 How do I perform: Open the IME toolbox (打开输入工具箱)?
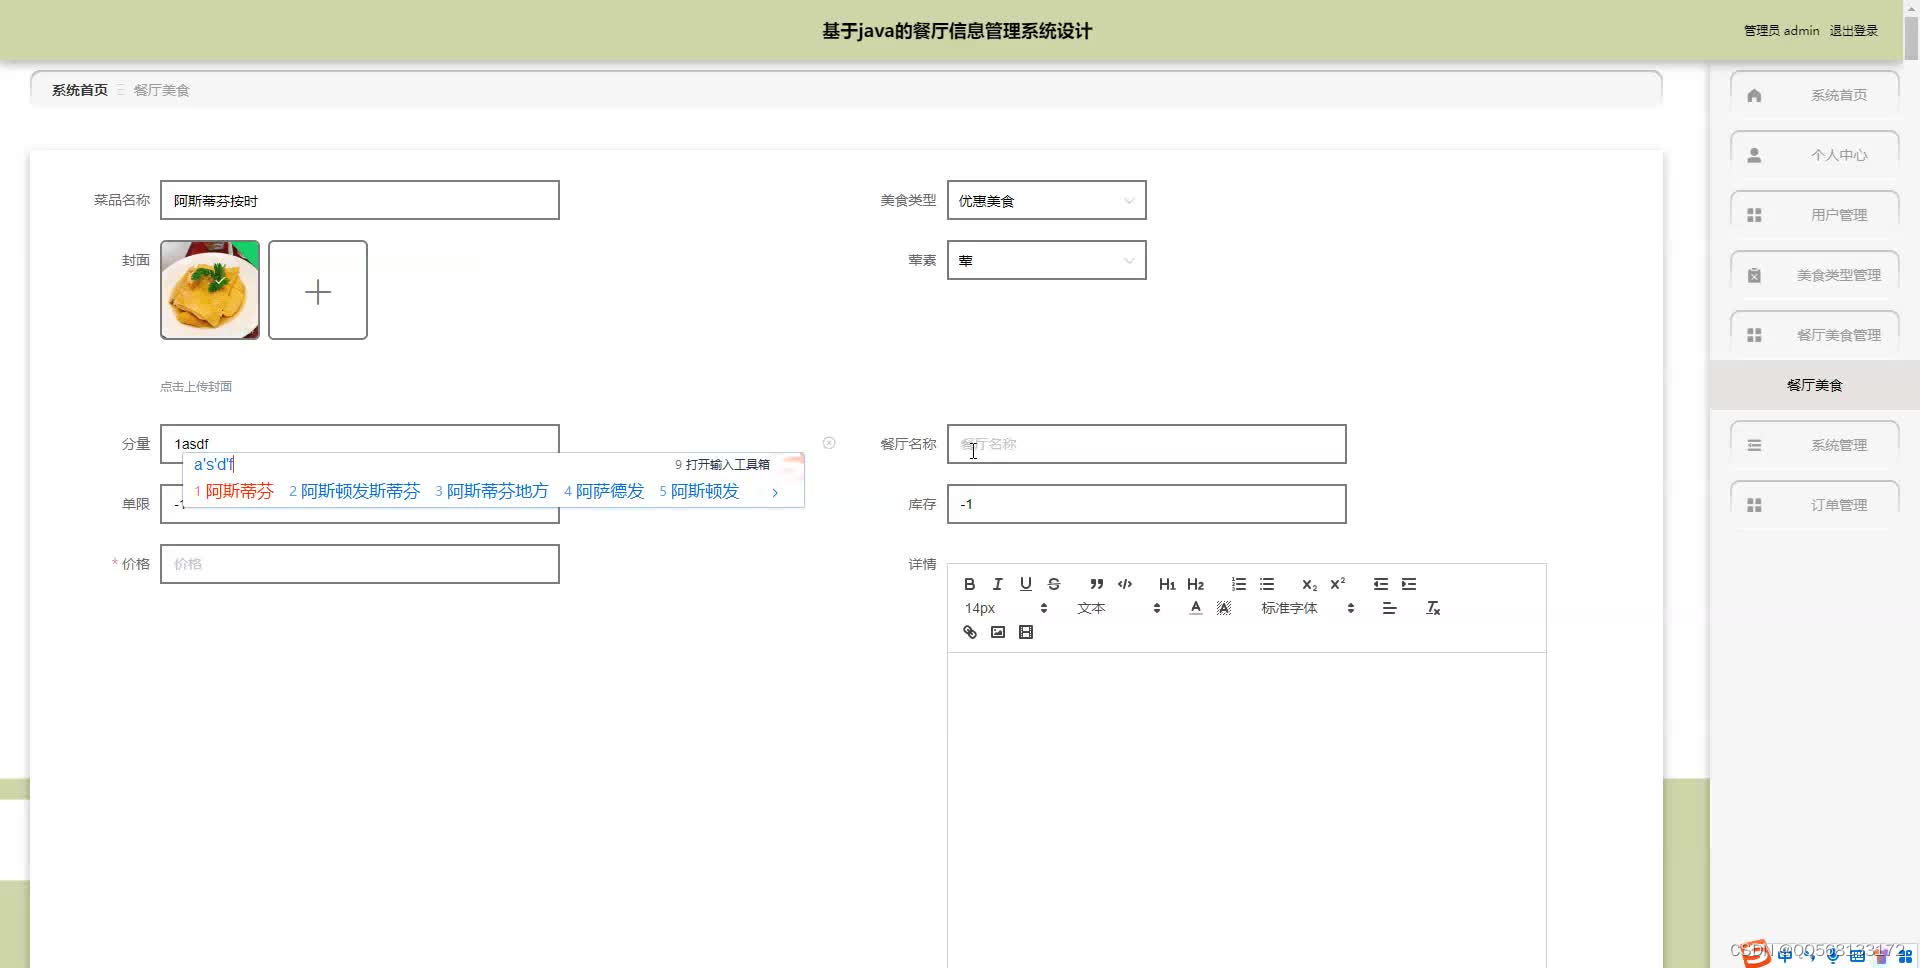(722, 465)
